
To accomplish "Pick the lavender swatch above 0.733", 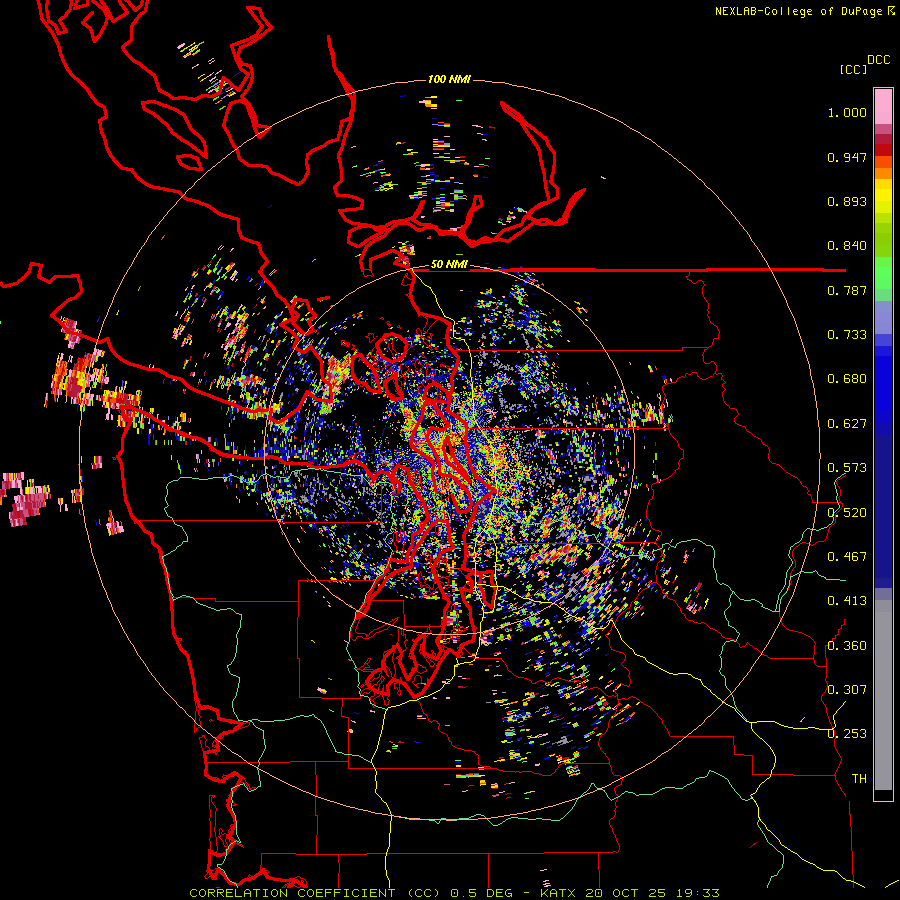I will pyautogui.click(x=883, y=317).
